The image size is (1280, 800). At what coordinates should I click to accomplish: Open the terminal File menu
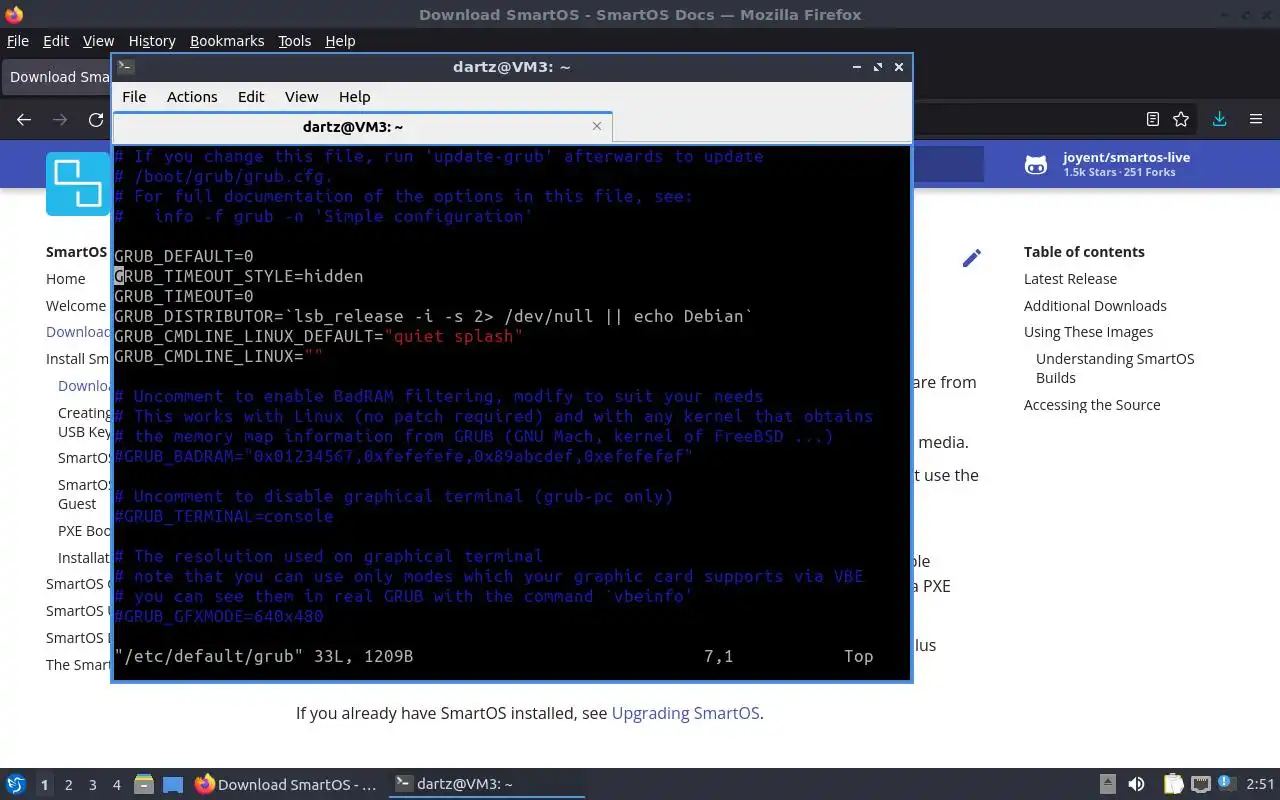(134, 97)
